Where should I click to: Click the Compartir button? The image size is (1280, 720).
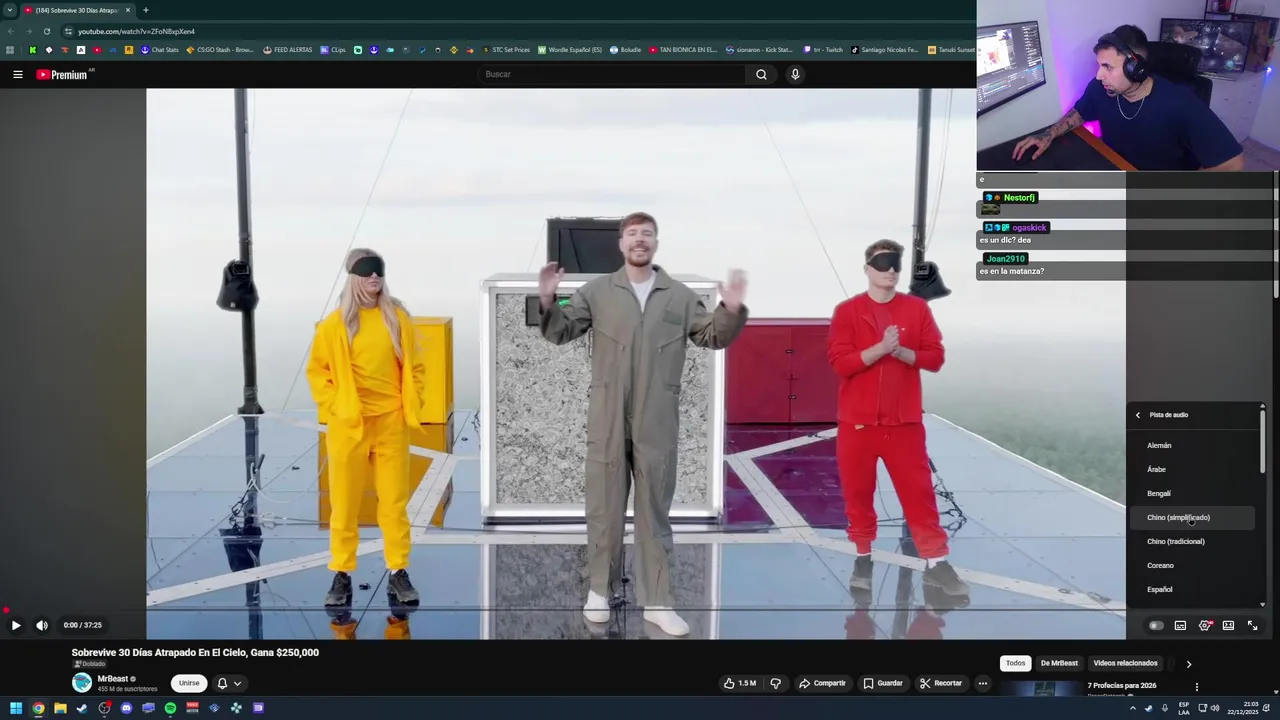[822, 683]
